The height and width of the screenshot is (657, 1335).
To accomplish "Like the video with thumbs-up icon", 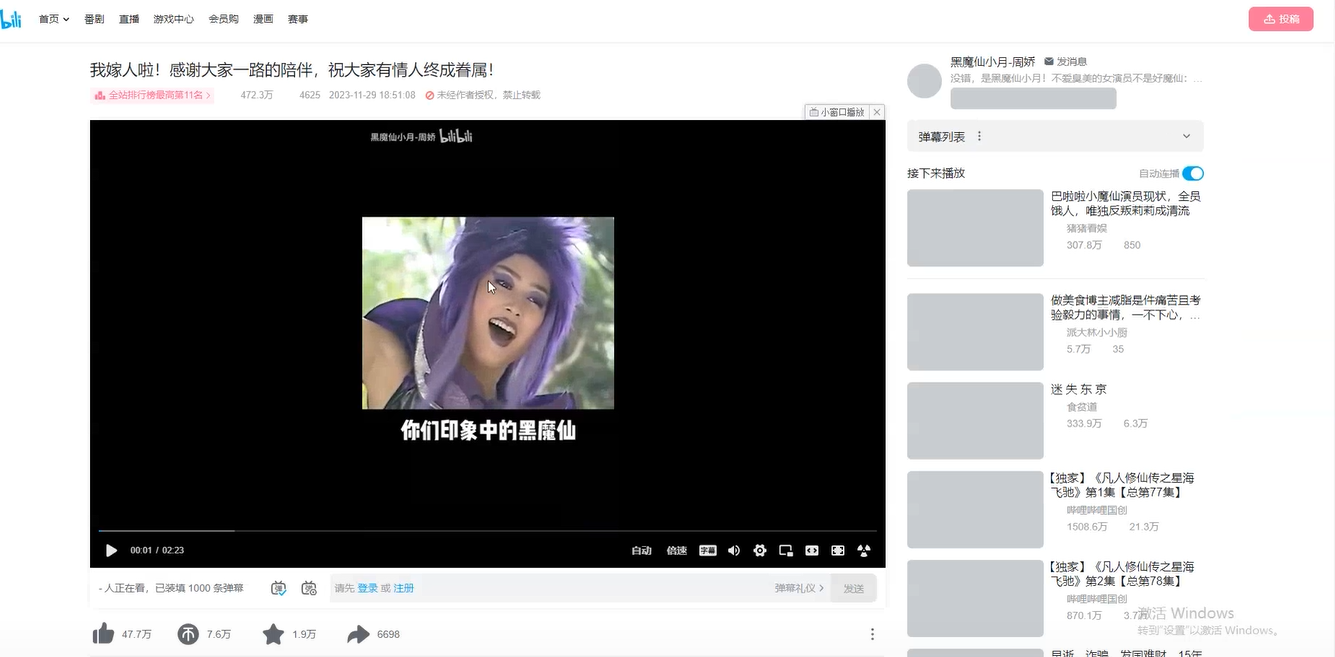I will [x=103, y=634].
